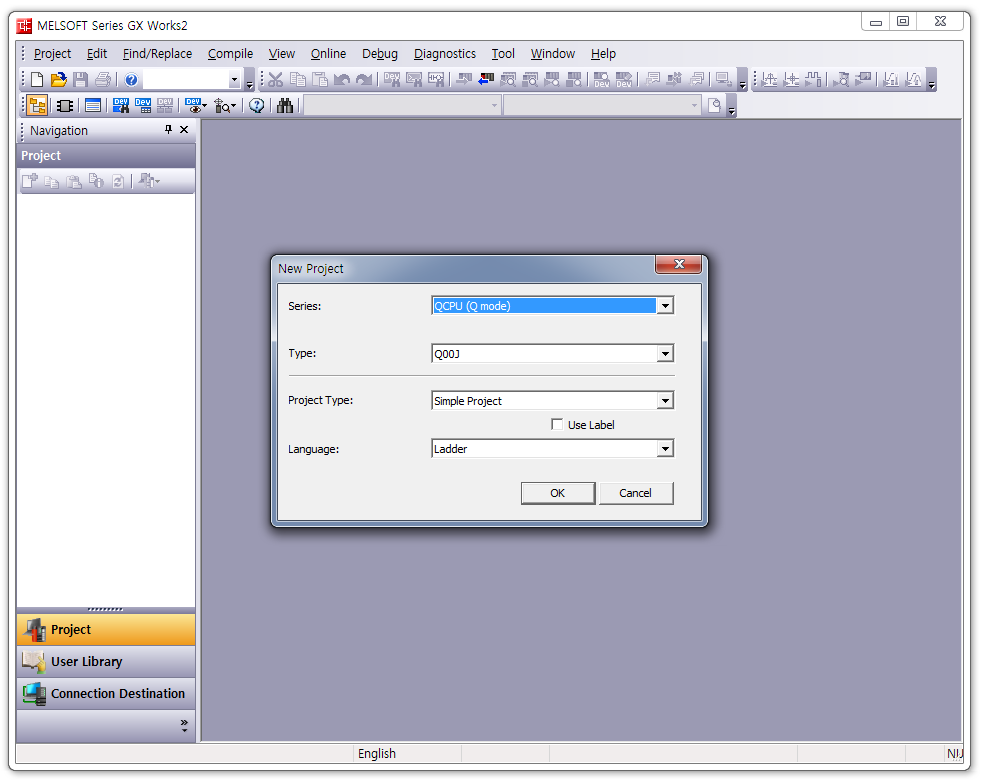The image size is (981, 782).
Task: Click the Print toolbar icon
Action: click(103, 79)
